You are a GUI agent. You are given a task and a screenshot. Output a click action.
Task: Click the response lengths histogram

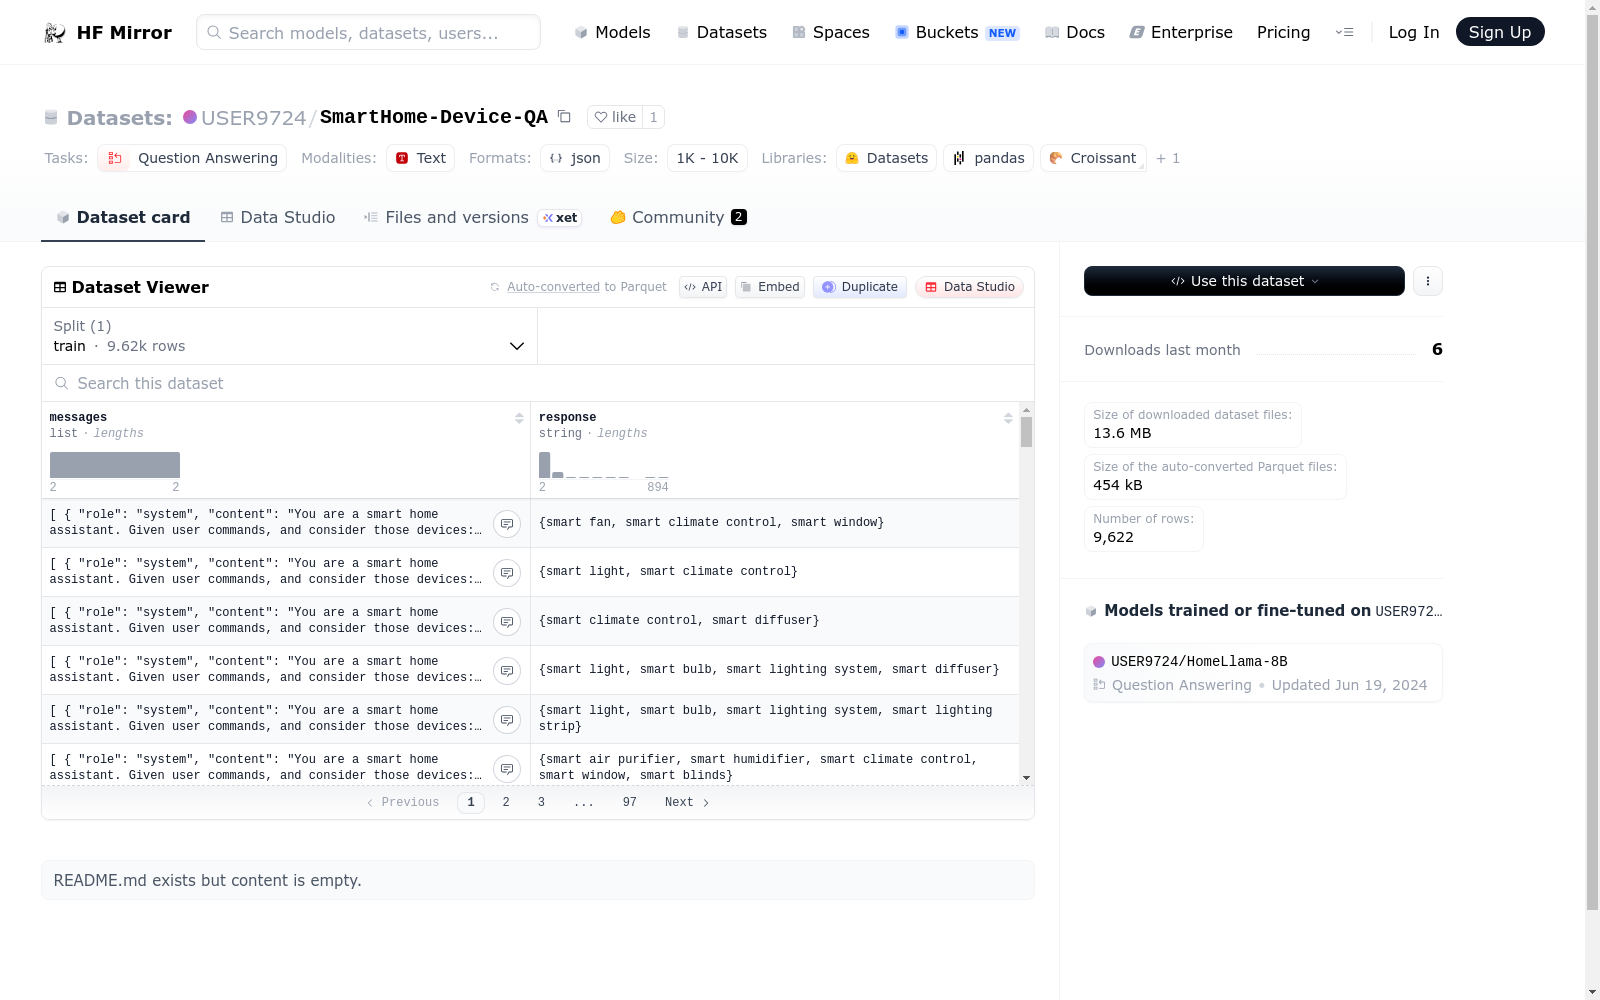[x=603, y=465]
